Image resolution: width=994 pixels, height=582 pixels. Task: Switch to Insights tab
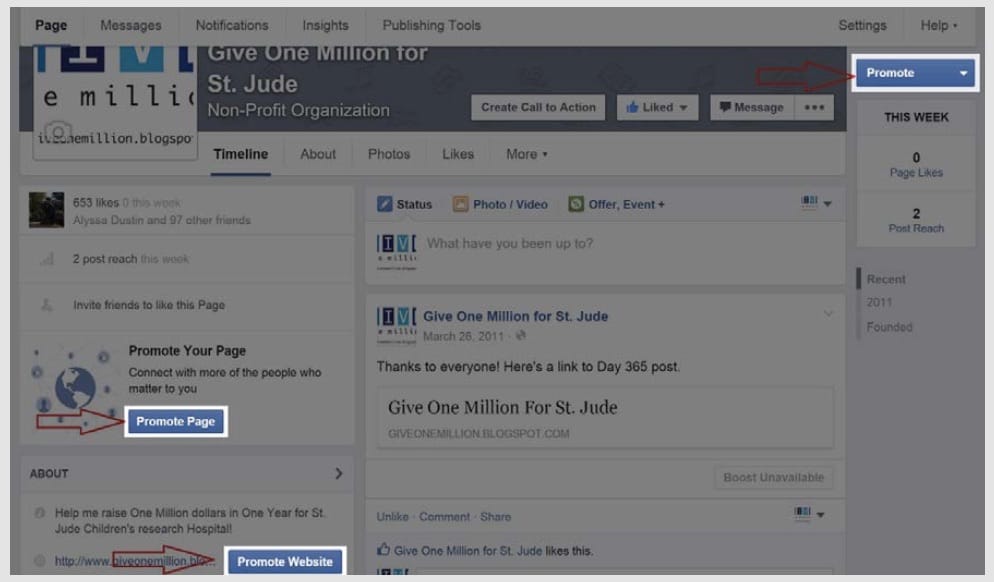(325, 25)
